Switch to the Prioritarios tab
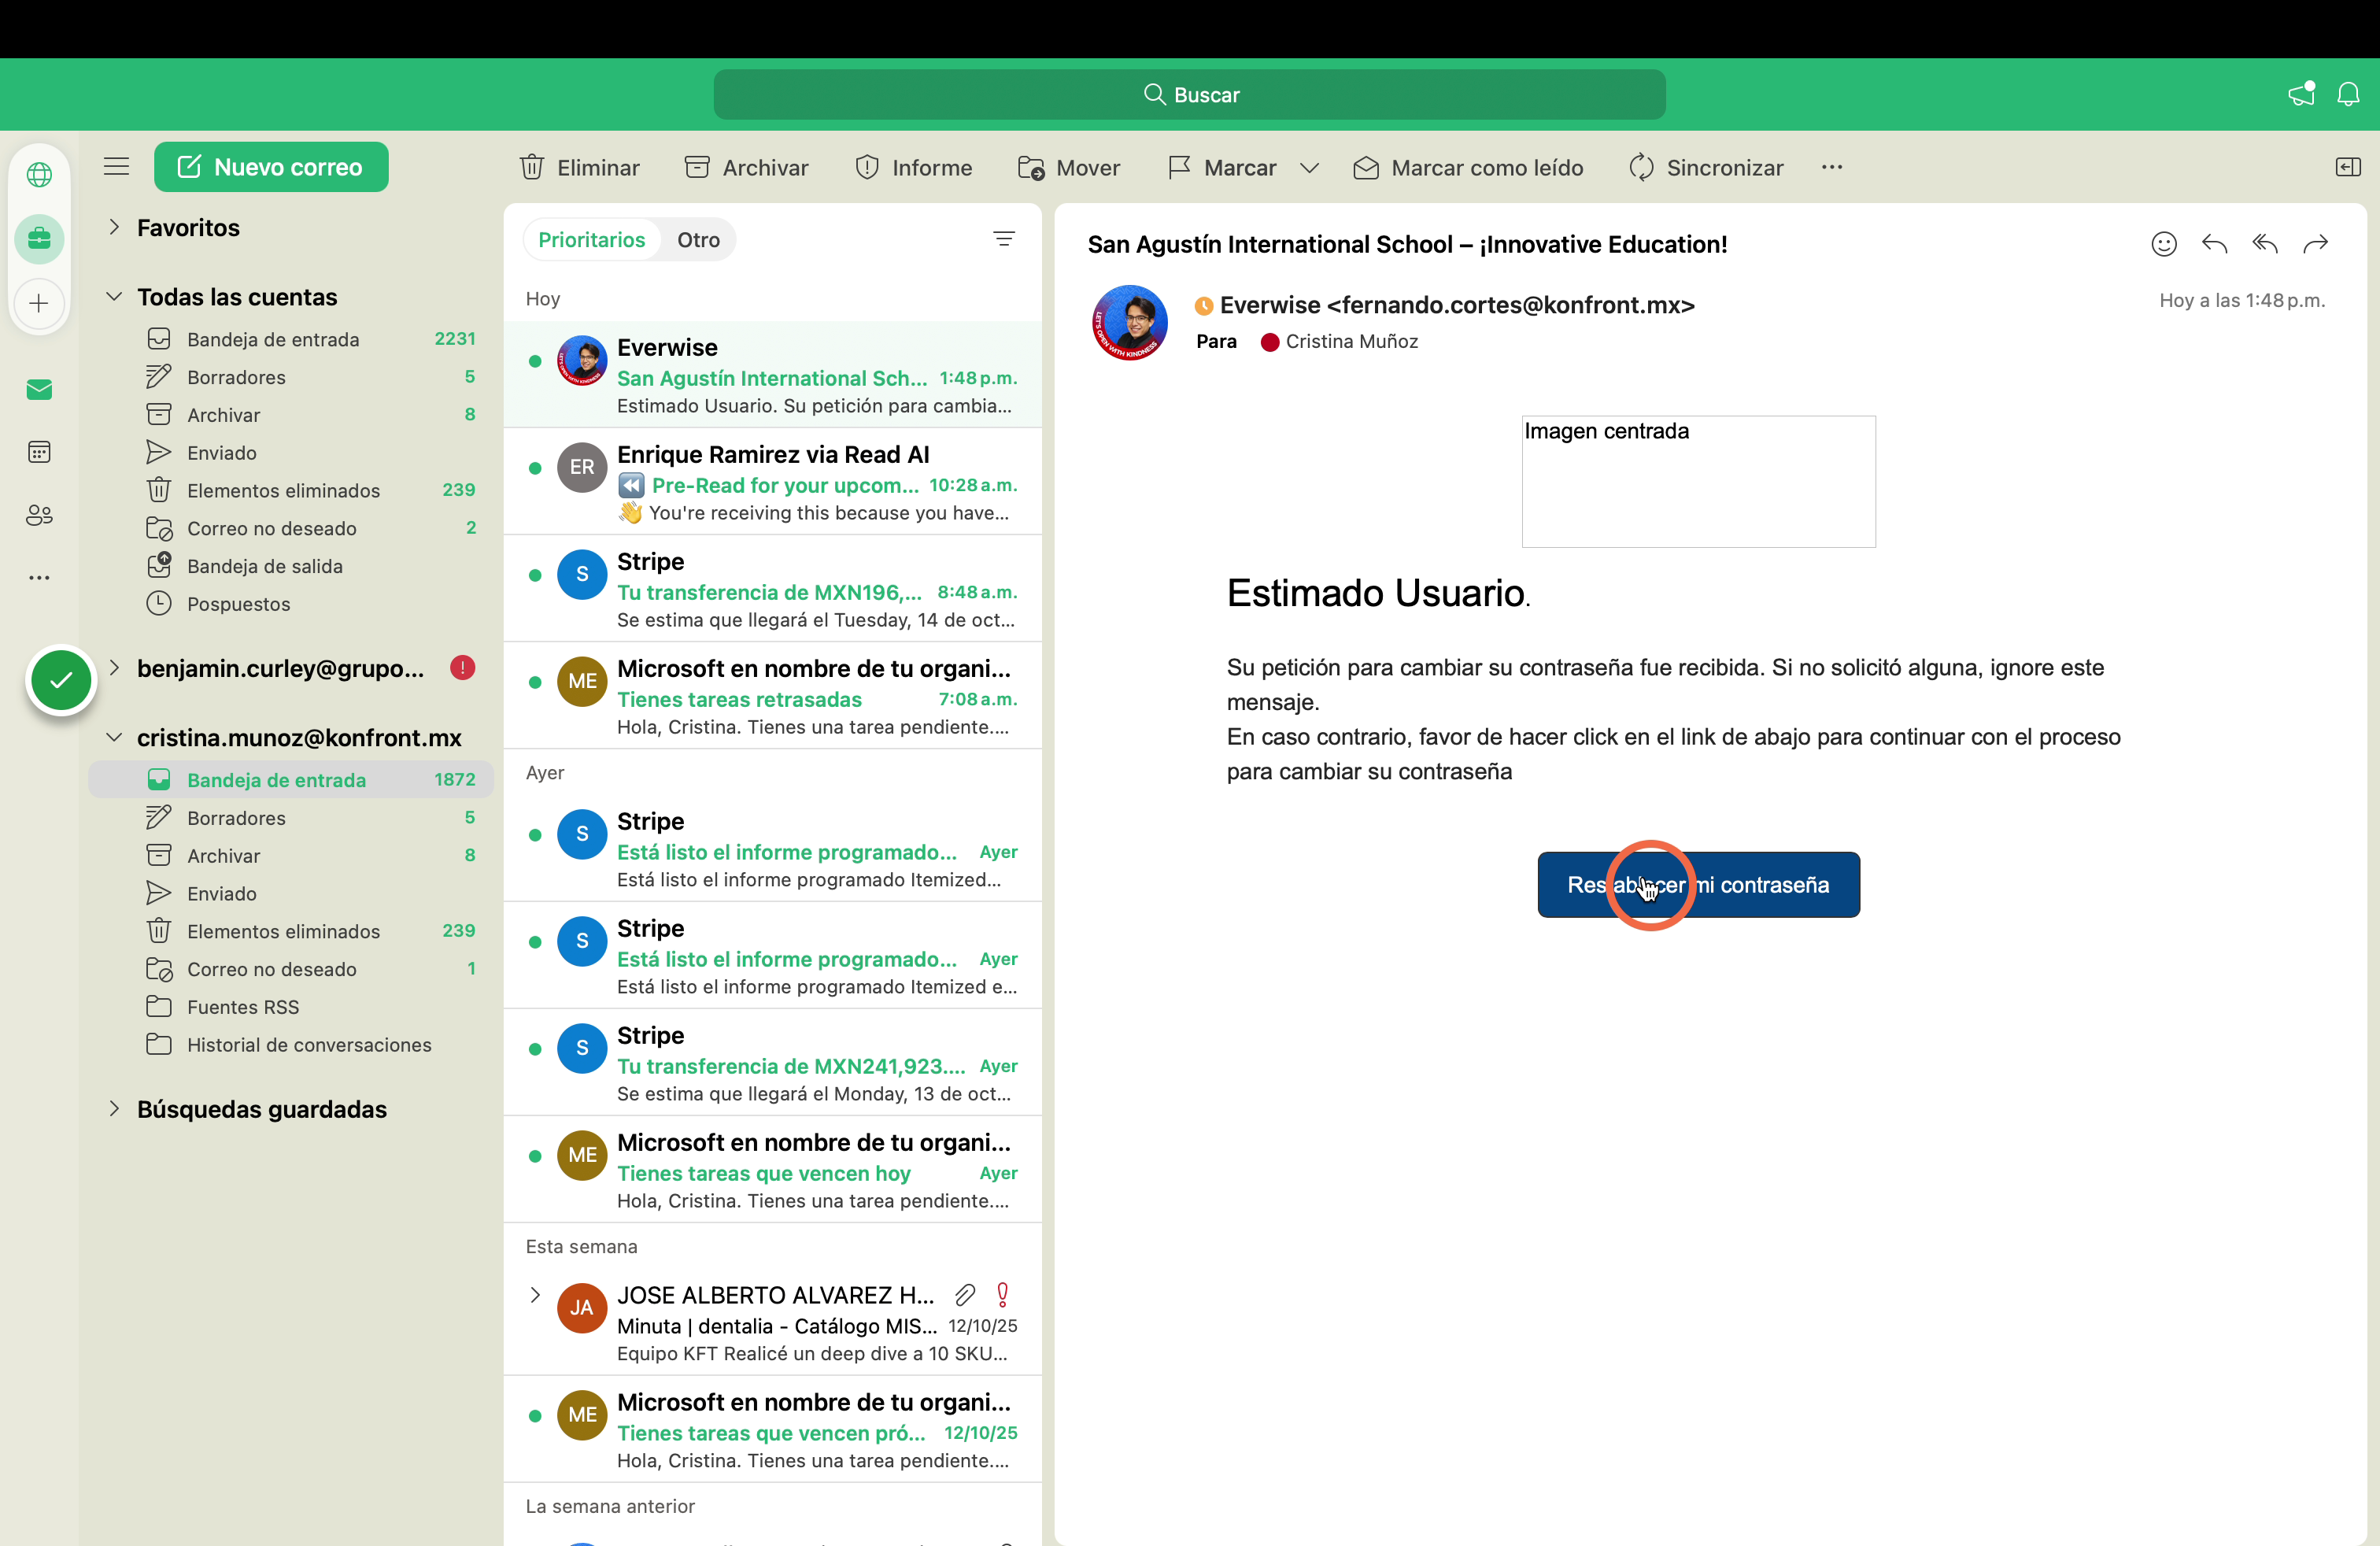This screenshot has height=1546, width=2380. (591, 240)
